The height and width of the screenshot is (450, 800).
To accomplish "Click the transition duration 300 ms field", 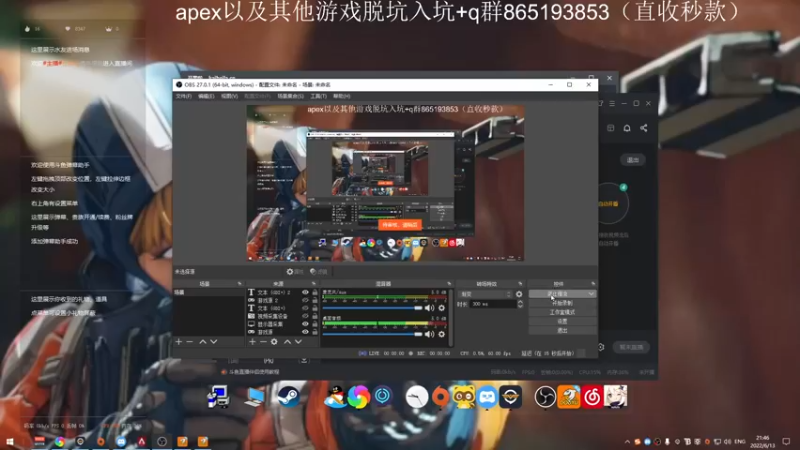I will click(x=492, y=304).
